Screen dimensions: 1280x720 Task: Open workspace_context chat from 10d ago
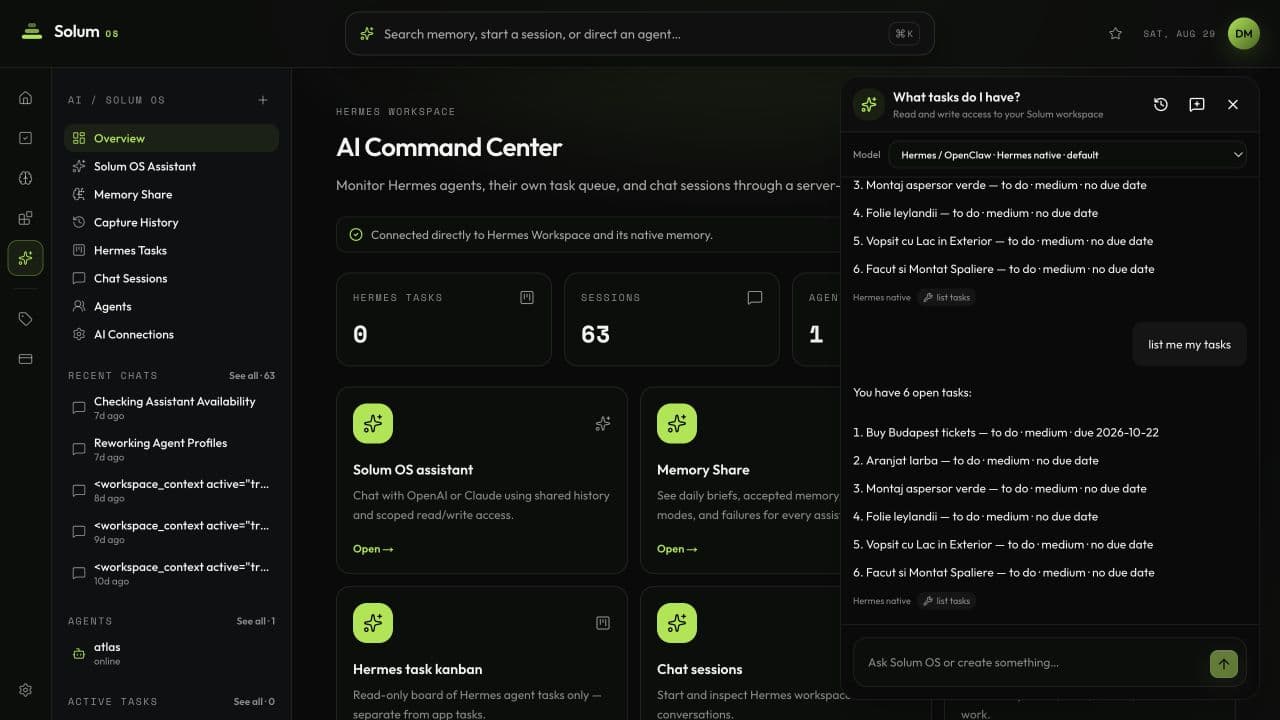(171, 573)
